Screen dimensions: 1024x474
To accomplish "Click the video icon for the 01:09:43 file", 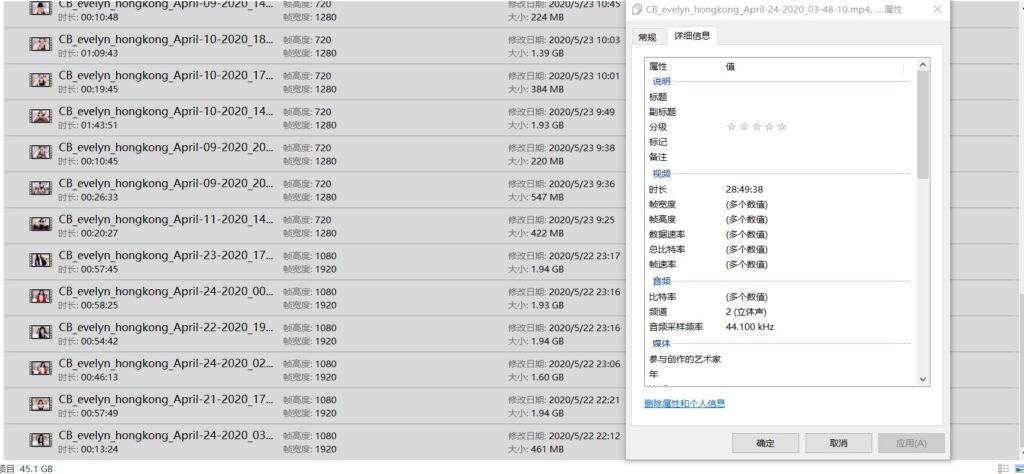I will (x=40, y=45).
